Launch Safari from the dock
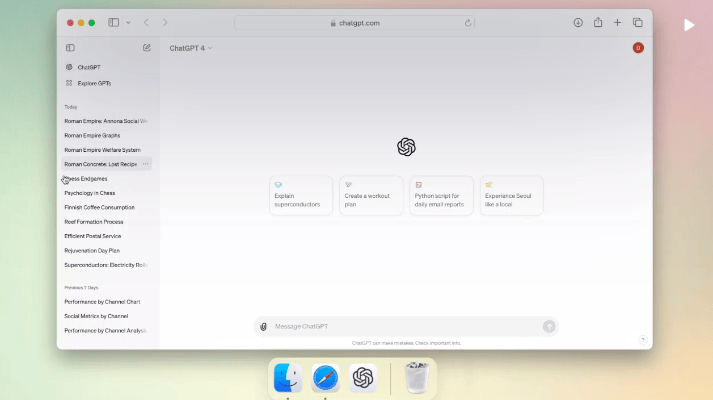Screen dimensions: 713x400 (325, 378)
